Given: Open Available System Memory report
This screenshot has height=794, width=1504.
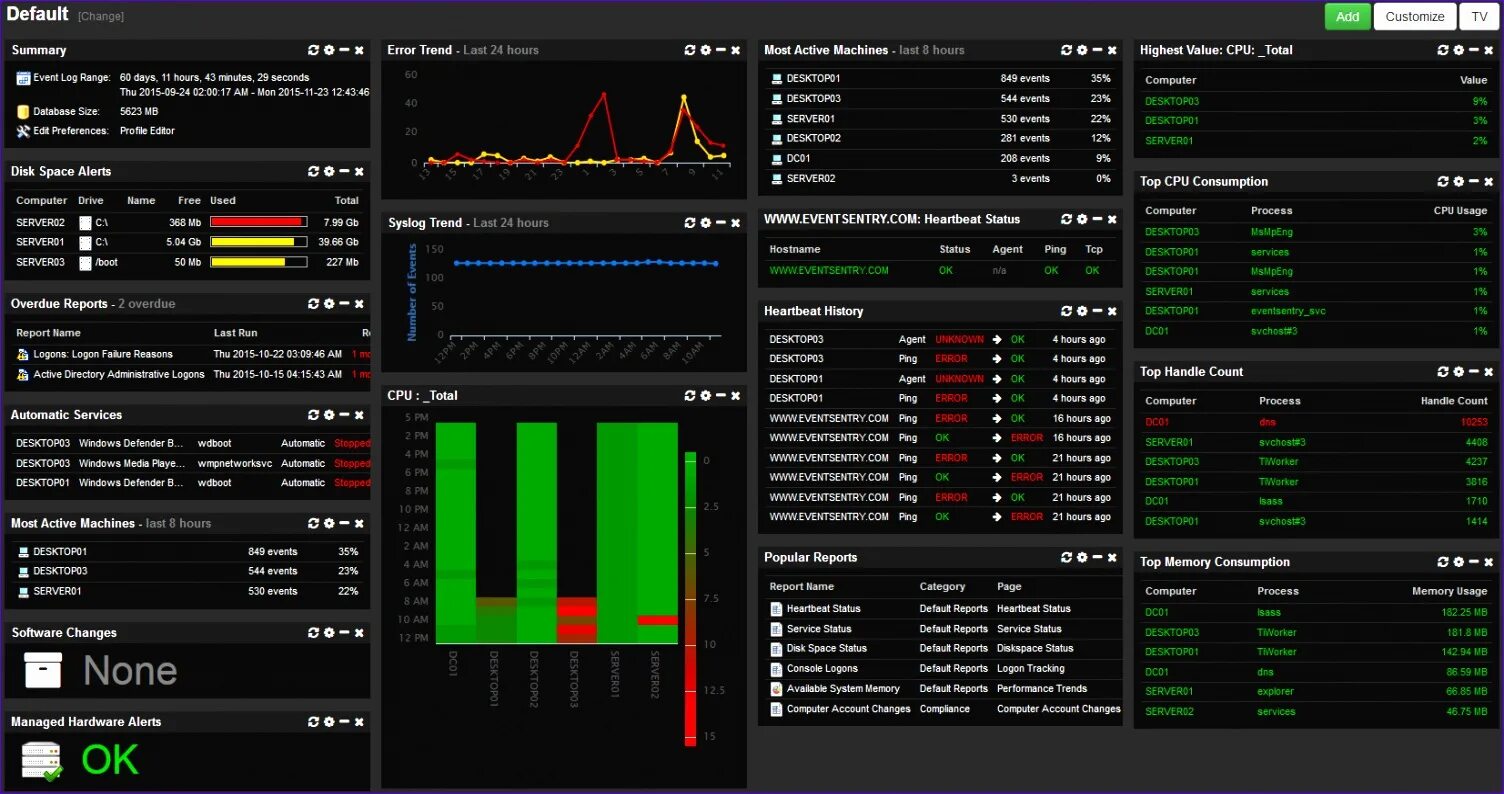Looking at the screenshot, I should [x=843, y=689].
